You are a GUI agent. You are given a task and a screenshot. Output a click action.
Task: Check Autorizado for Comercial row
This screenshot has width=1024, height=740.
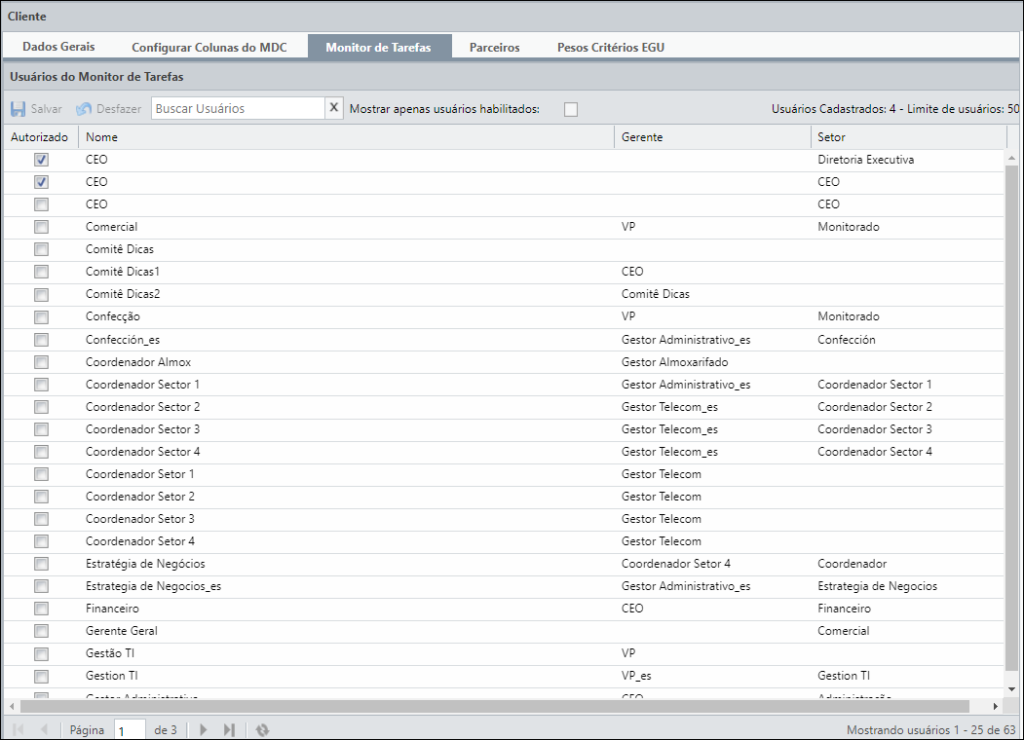point(41,227)
